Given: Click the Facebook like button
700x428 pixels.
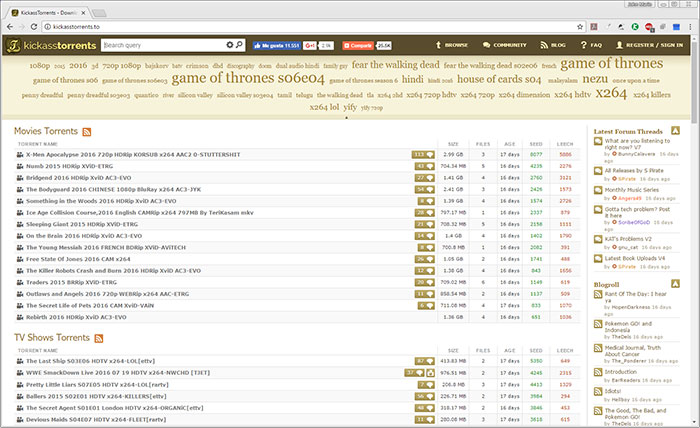Looking at the screenshot, I should [276, 46].
